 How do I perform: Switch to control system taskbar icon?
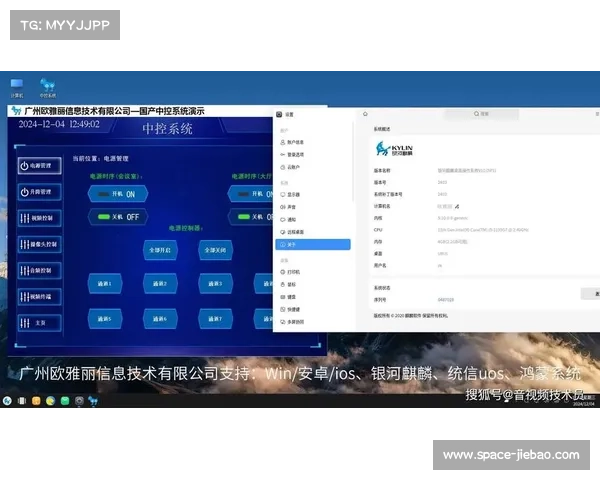click(93, 401)
